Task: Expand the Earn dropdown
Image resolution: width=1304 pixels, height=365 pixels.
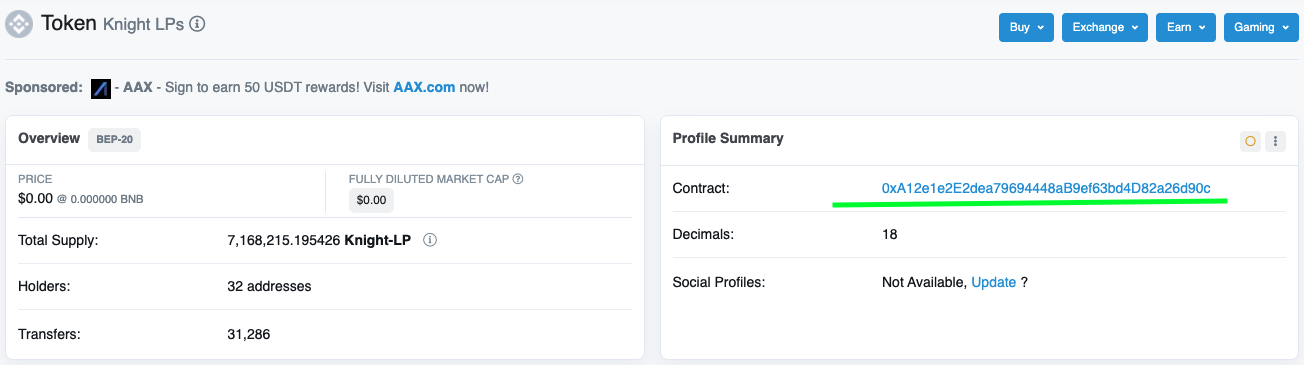Action: pyautogui.click(x=1186, y=27)
